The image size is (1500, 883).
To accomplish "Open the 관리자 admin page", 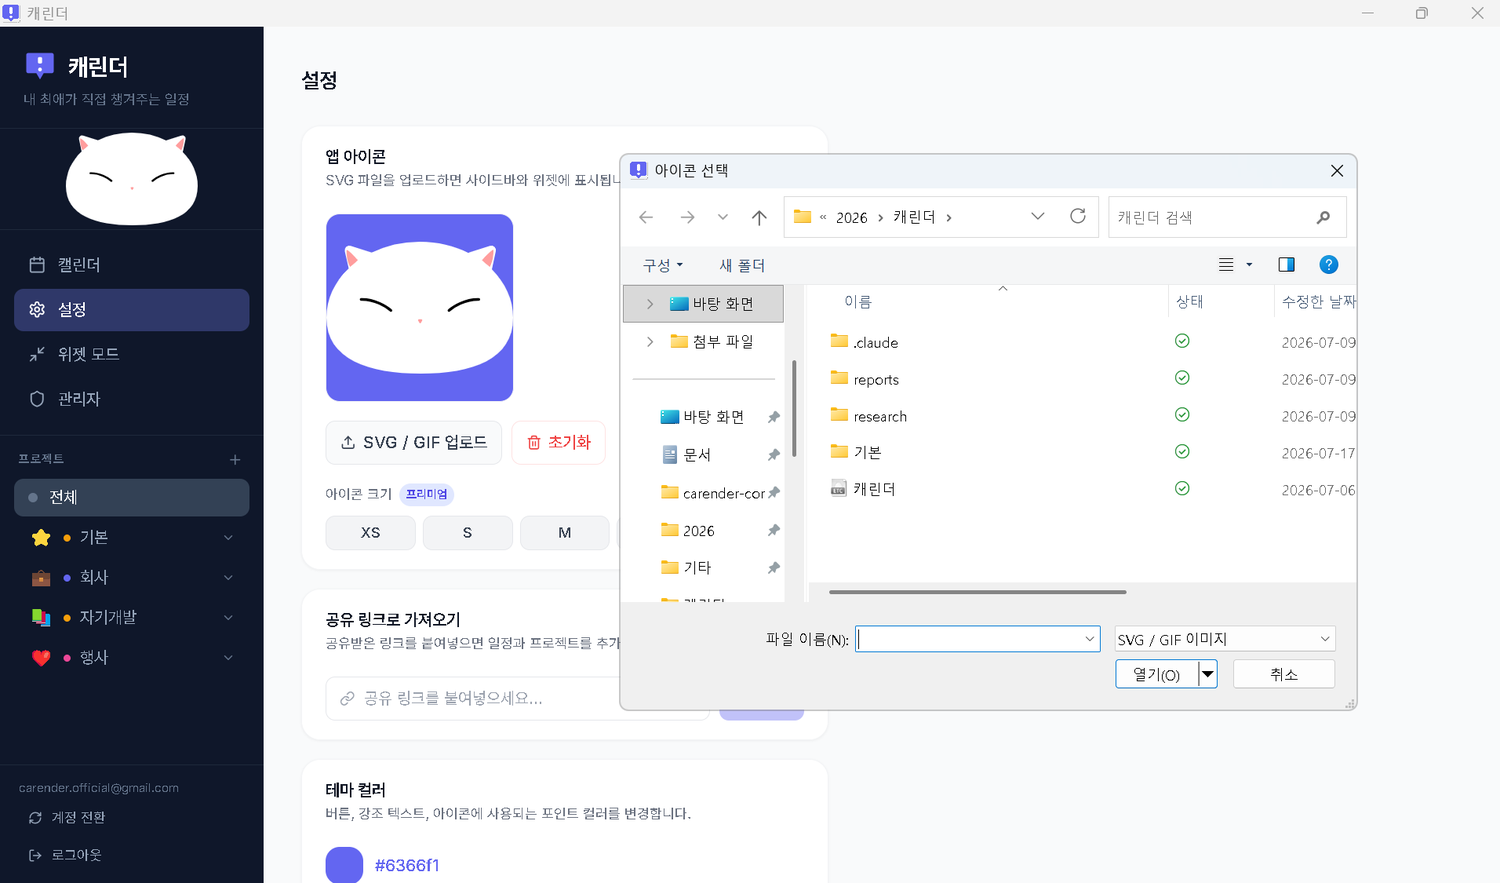I will (x=131, y=399).
